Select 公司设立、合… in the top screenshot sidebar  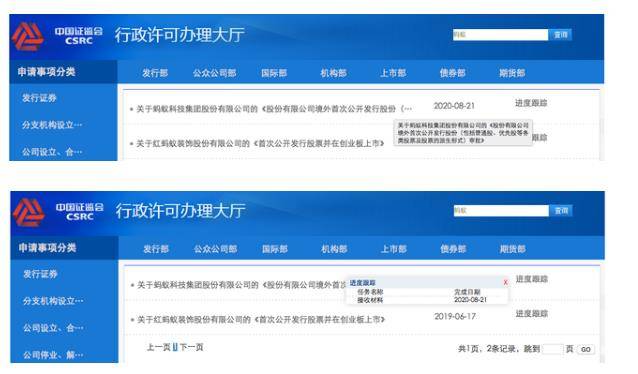tap(52, 152)
